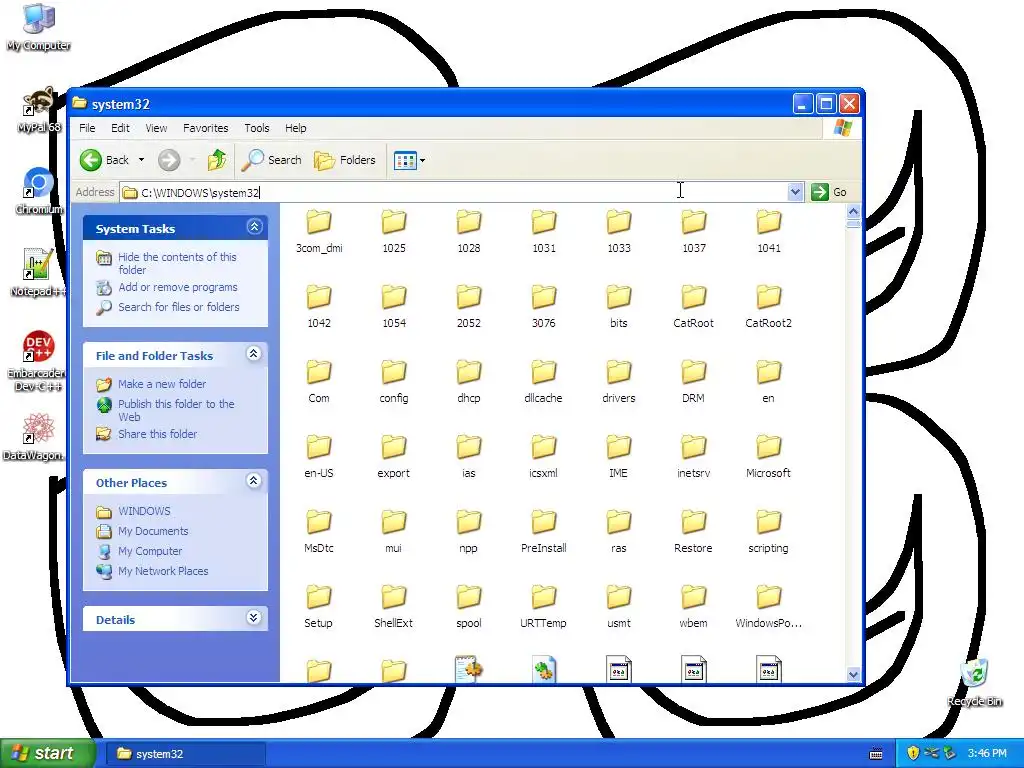Open the Help menu

pyautogui.click(x=295, y=128)
